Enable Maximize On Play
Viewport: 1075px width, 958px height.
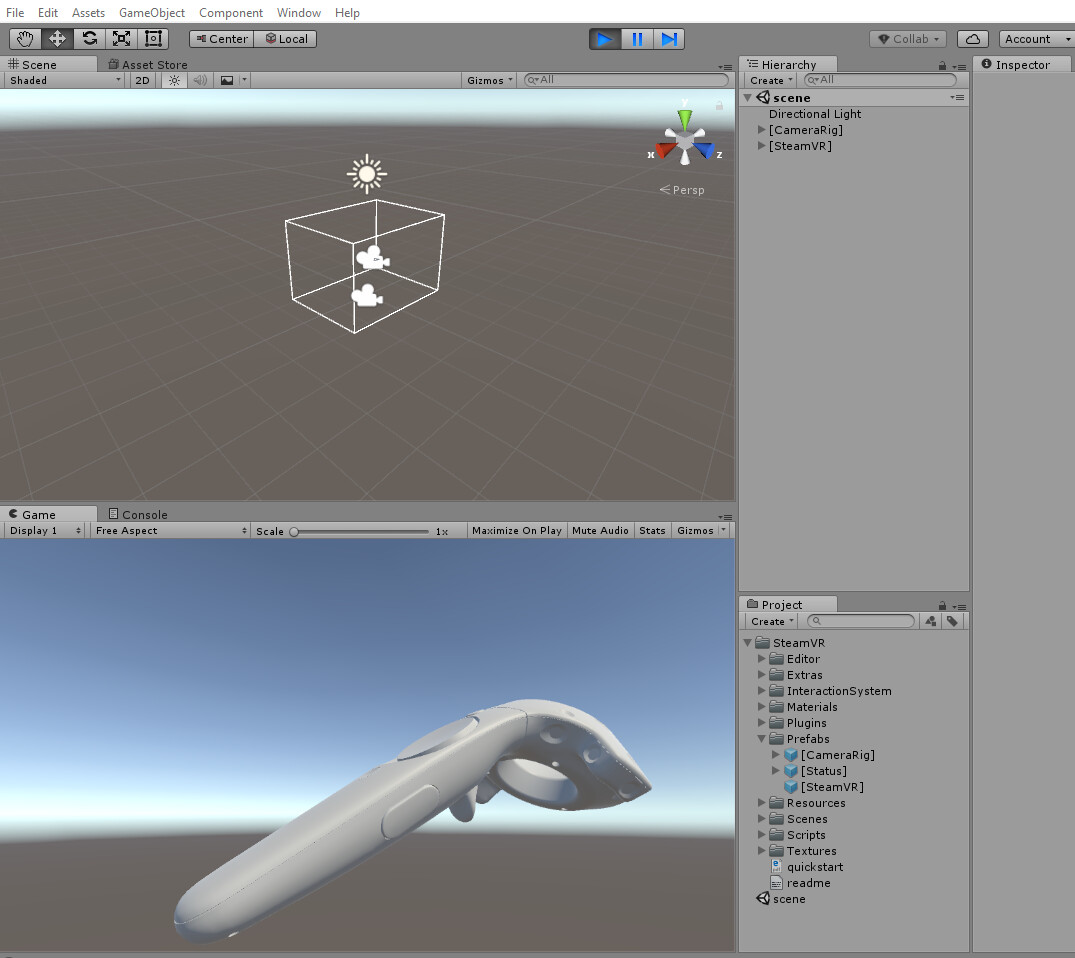pyautogui.click(x=516, y=530)
